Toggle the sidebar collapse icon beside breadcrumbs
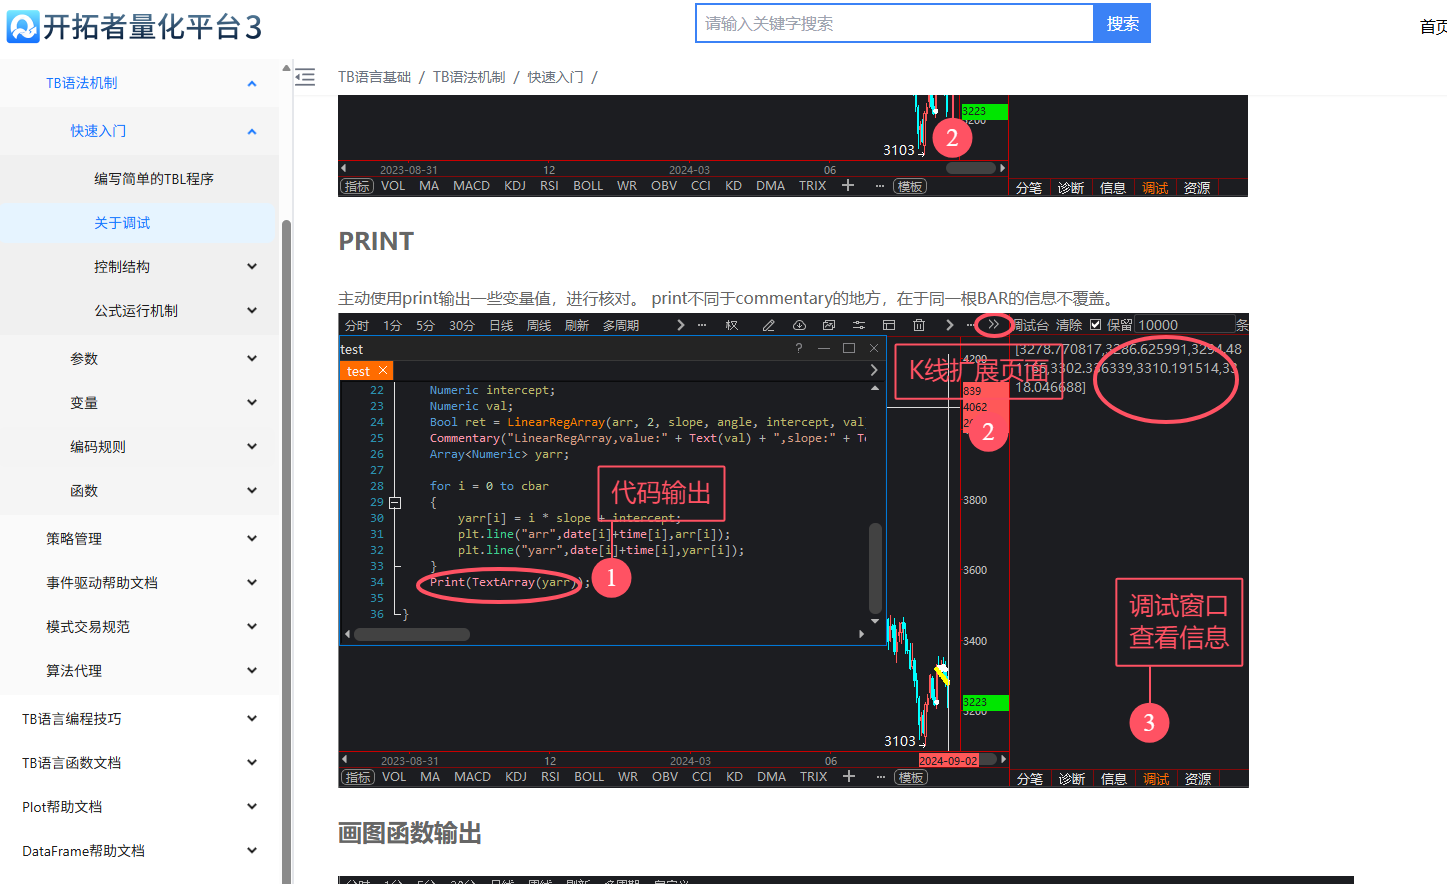 click(305, 77)
